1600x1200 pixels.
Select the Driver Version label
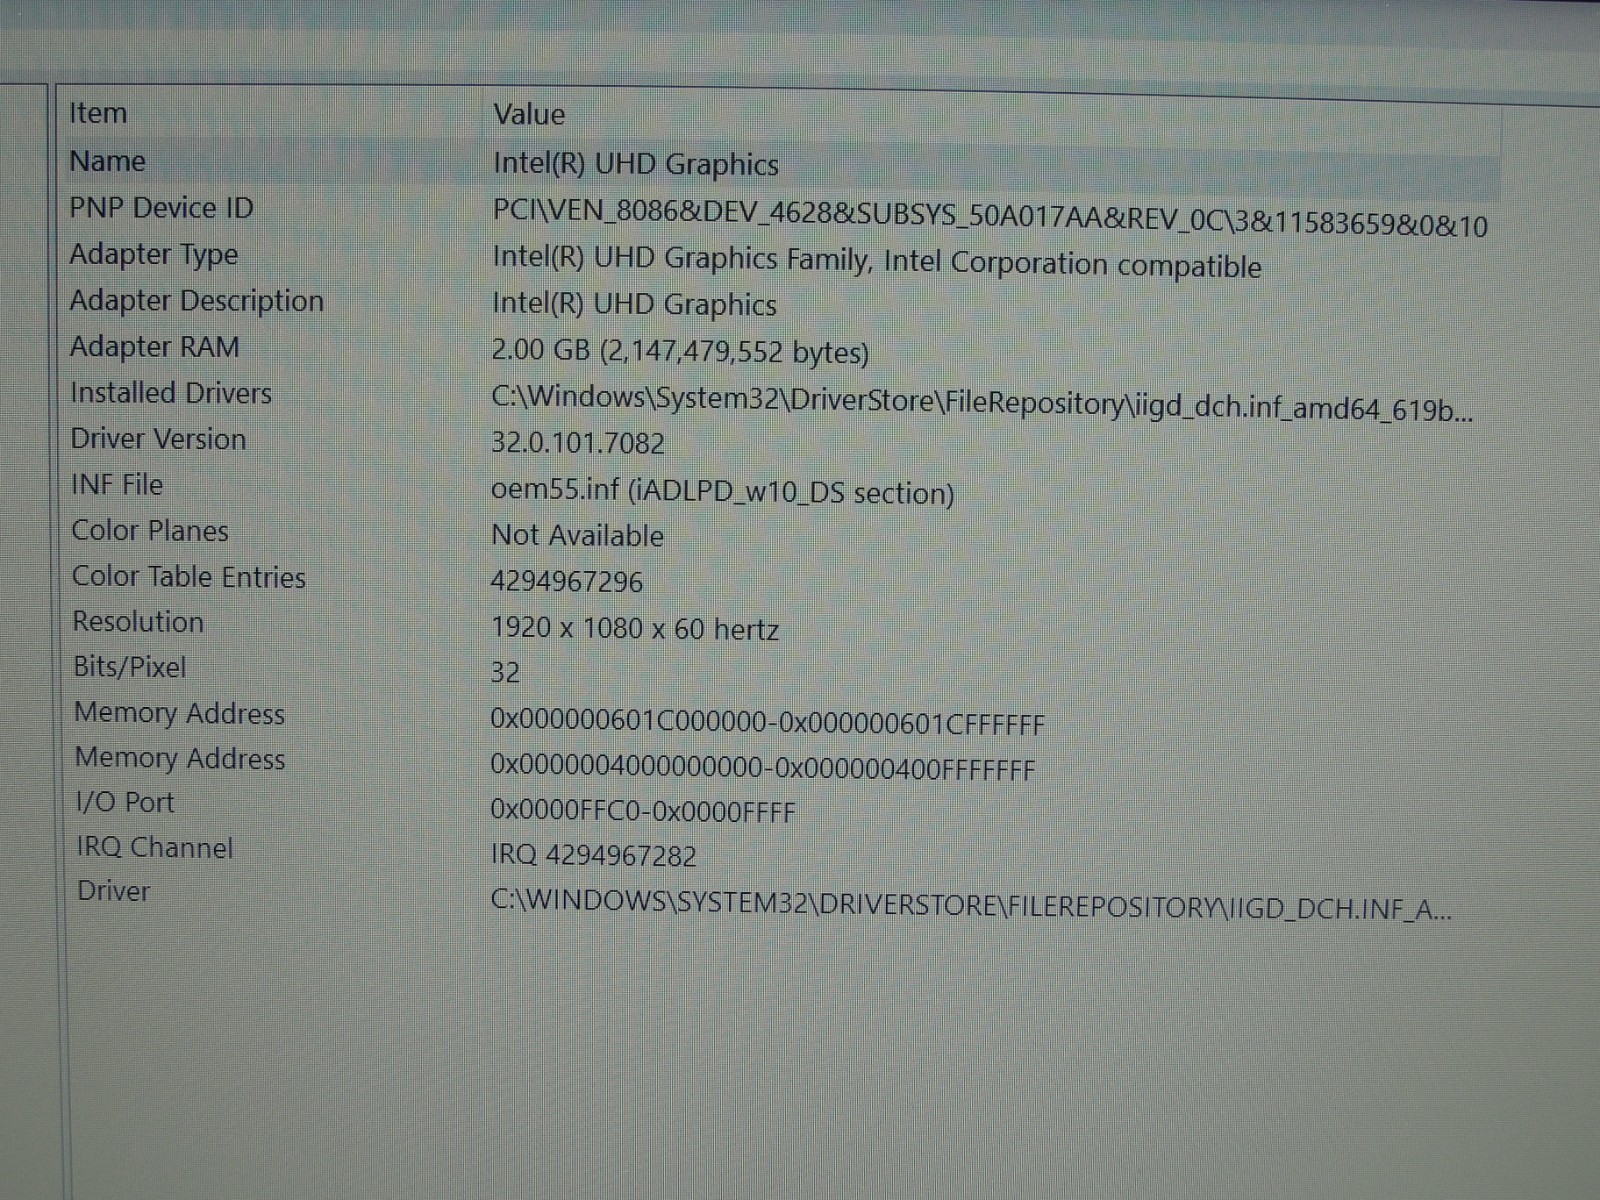158,439
